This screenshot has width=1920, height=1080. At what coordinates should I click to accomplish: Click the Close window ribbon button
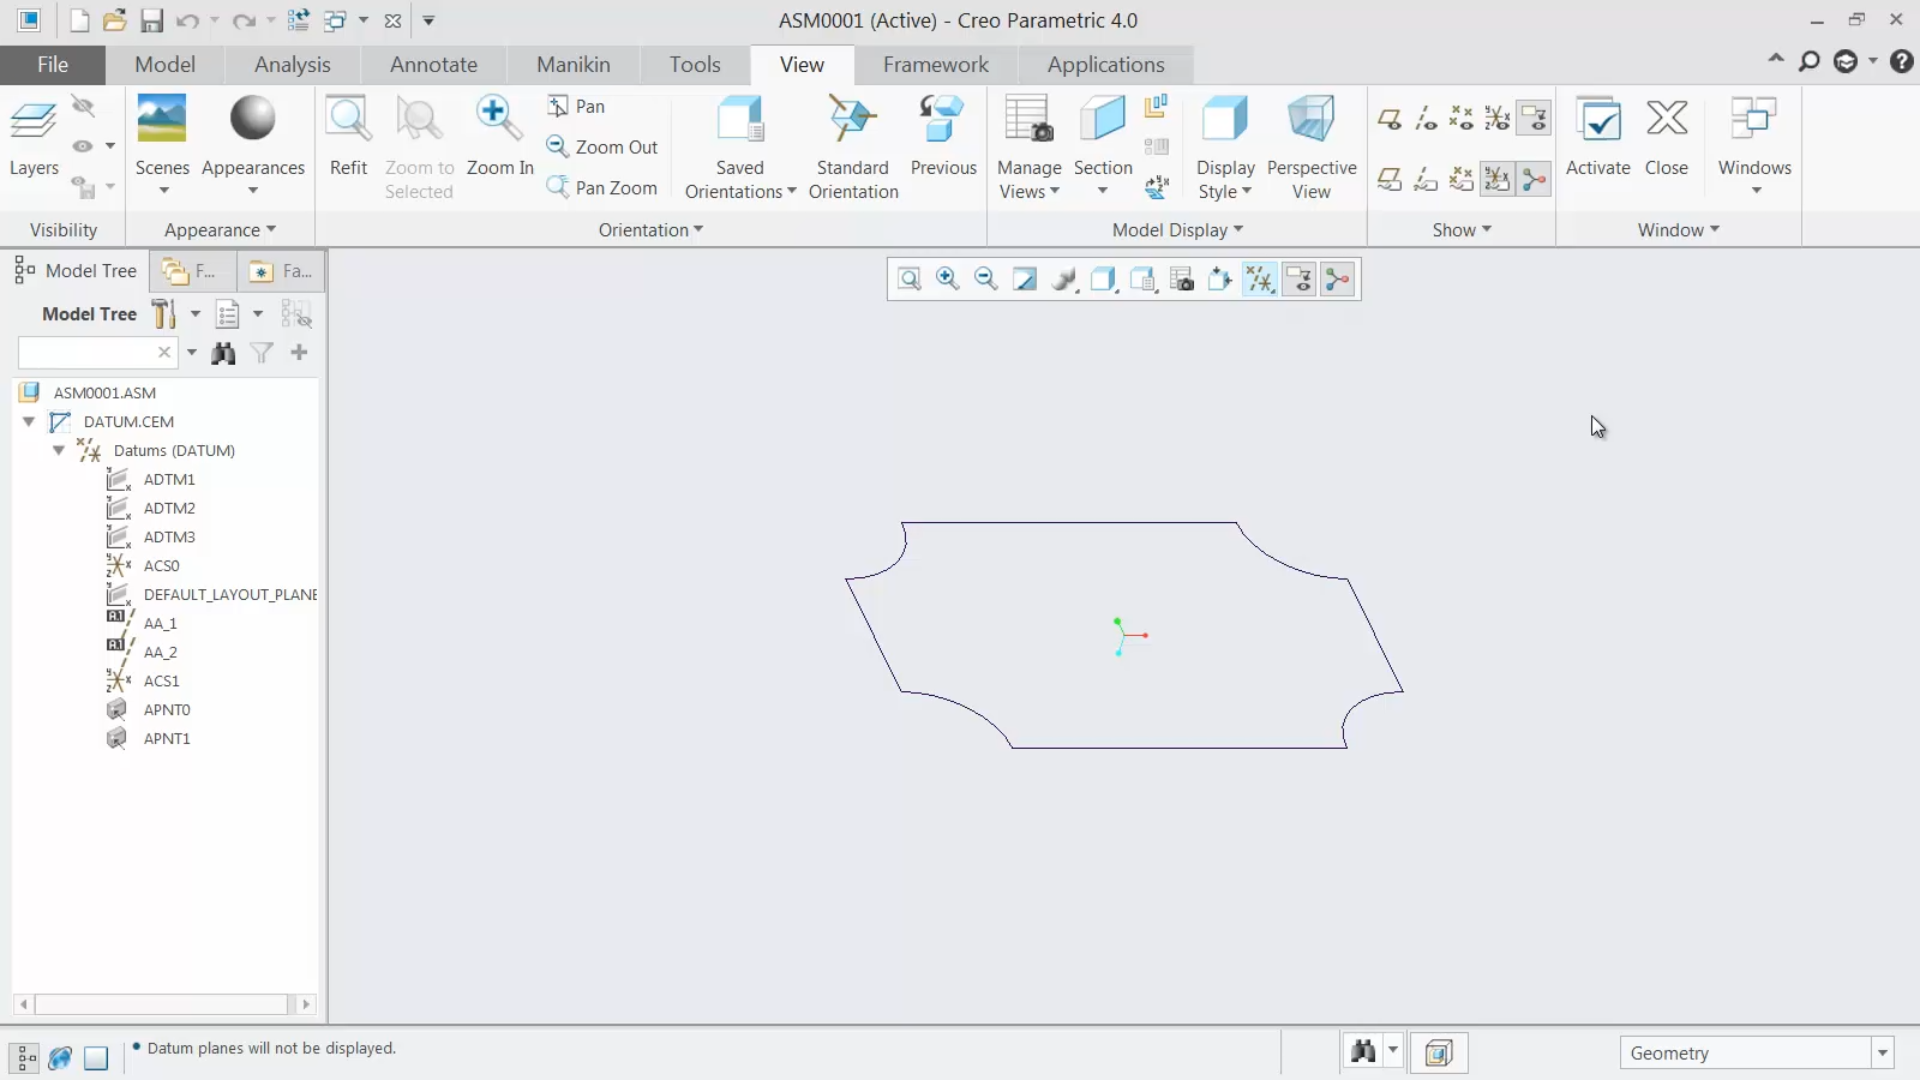[1666, 138]
